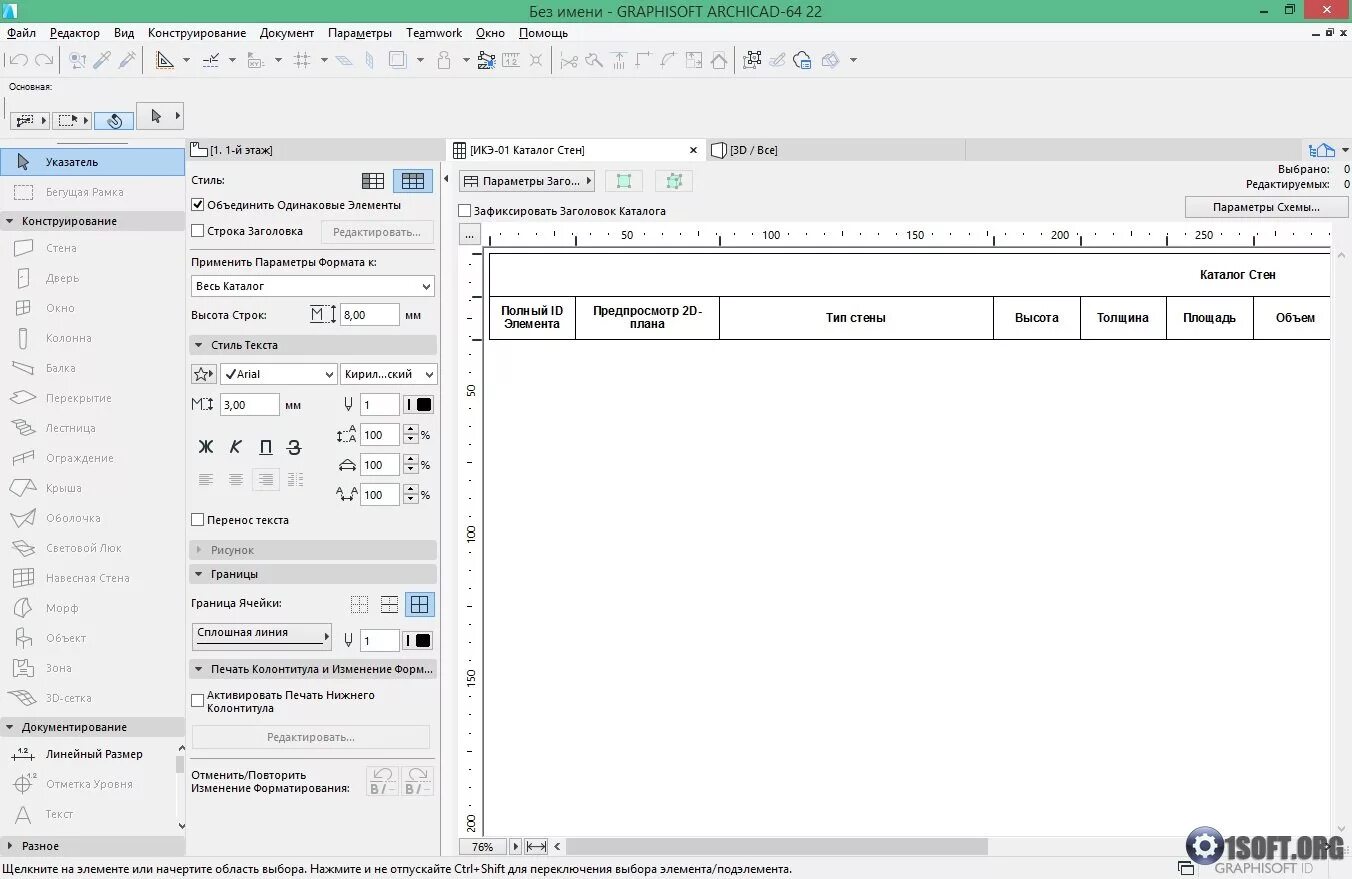Image resolution: width=1352 pixels, height=879 pixels.
Task: Click the Undo arrow in the top toolbar
Action: [x=18, y=60]
